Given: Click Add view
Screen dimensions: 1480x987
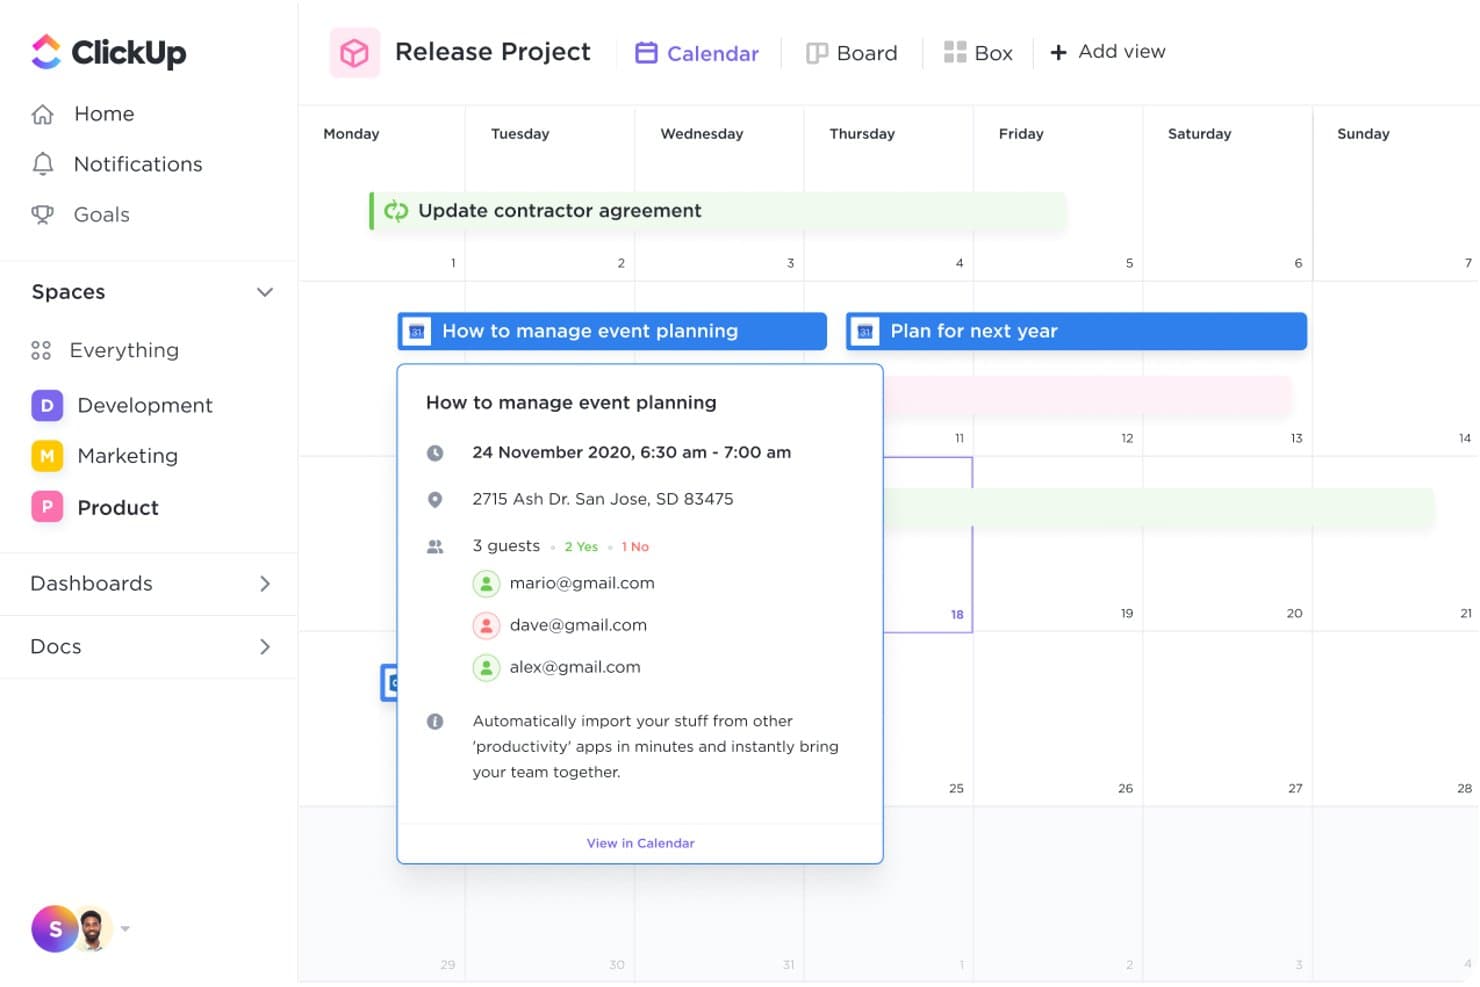Looking at the screenshot, I should [1108, 52].
